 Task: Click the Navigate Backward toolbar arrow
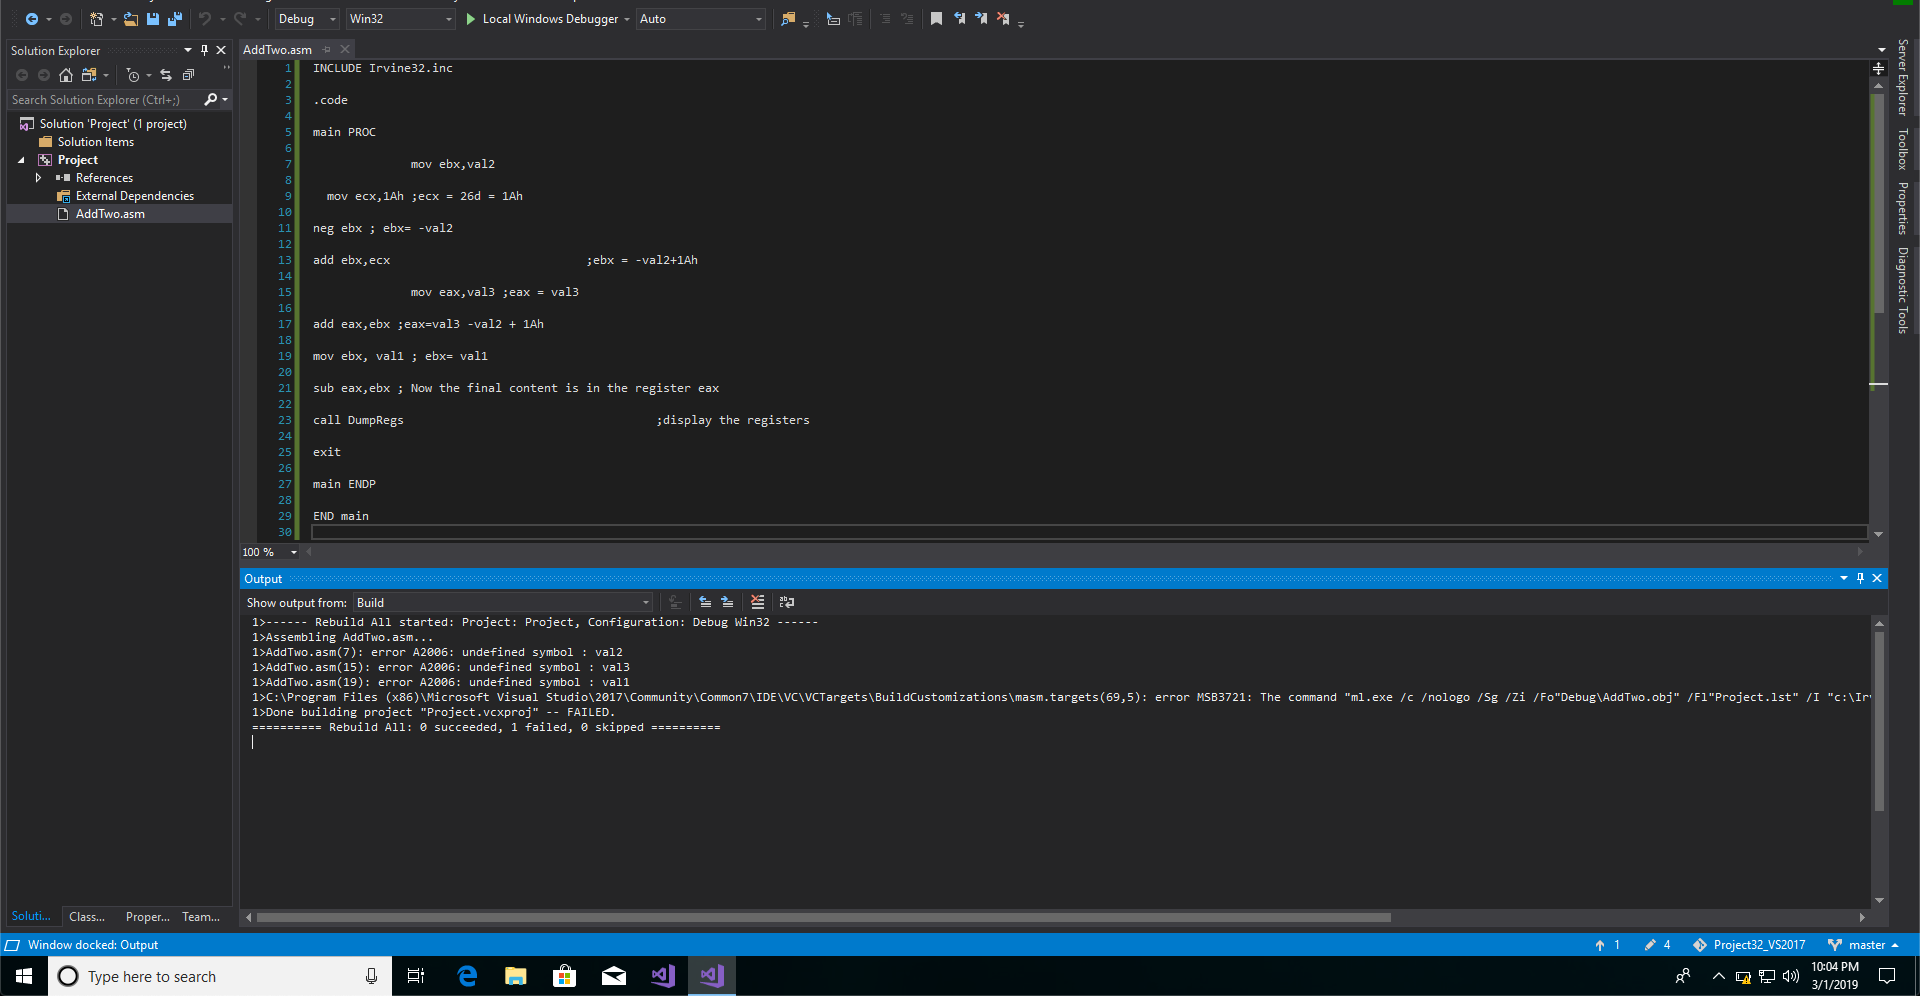[x=32, y=19]
